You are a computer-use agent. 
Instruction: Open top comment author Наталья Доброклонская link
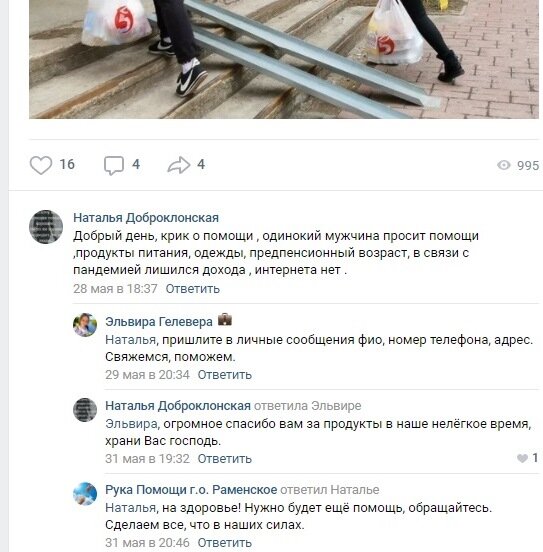[146, 218]
